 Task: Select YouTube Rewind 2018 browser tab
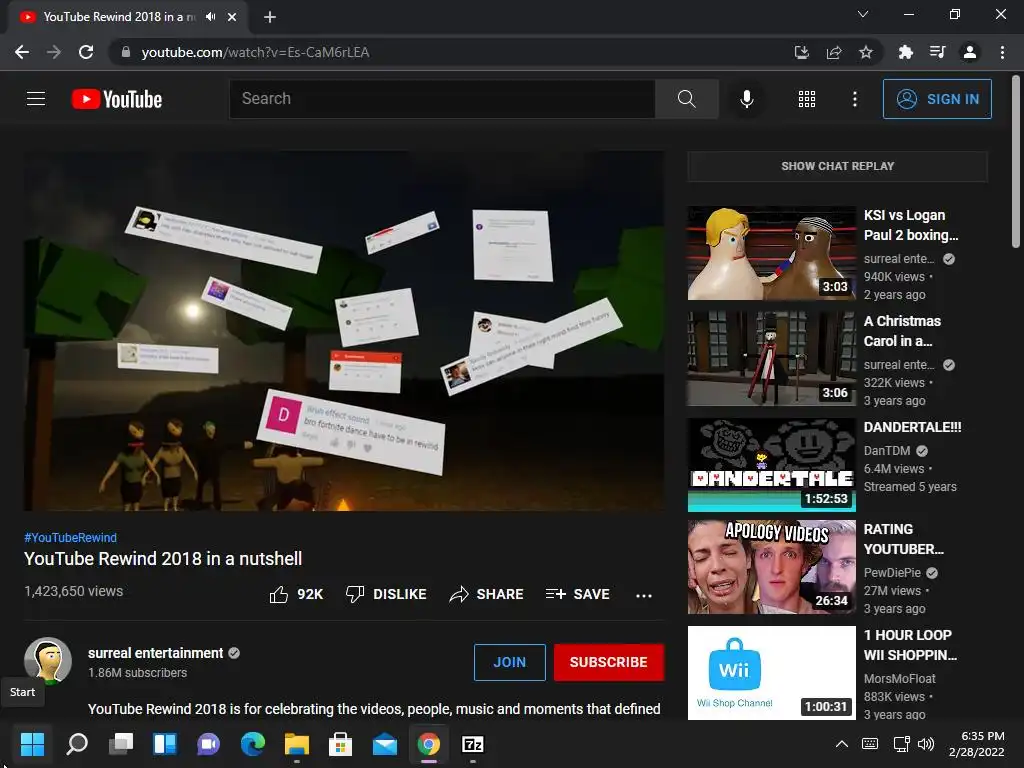coord(118,17)
